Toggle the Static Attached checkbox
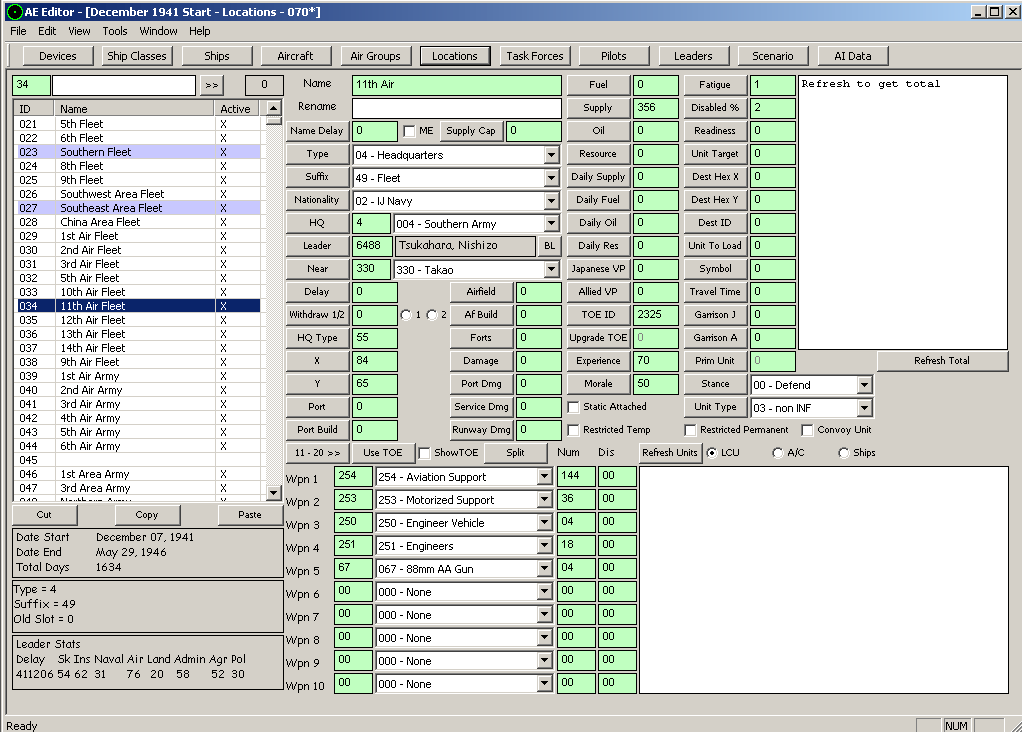This screenshot has height=732, width=1022. [574, 407]
